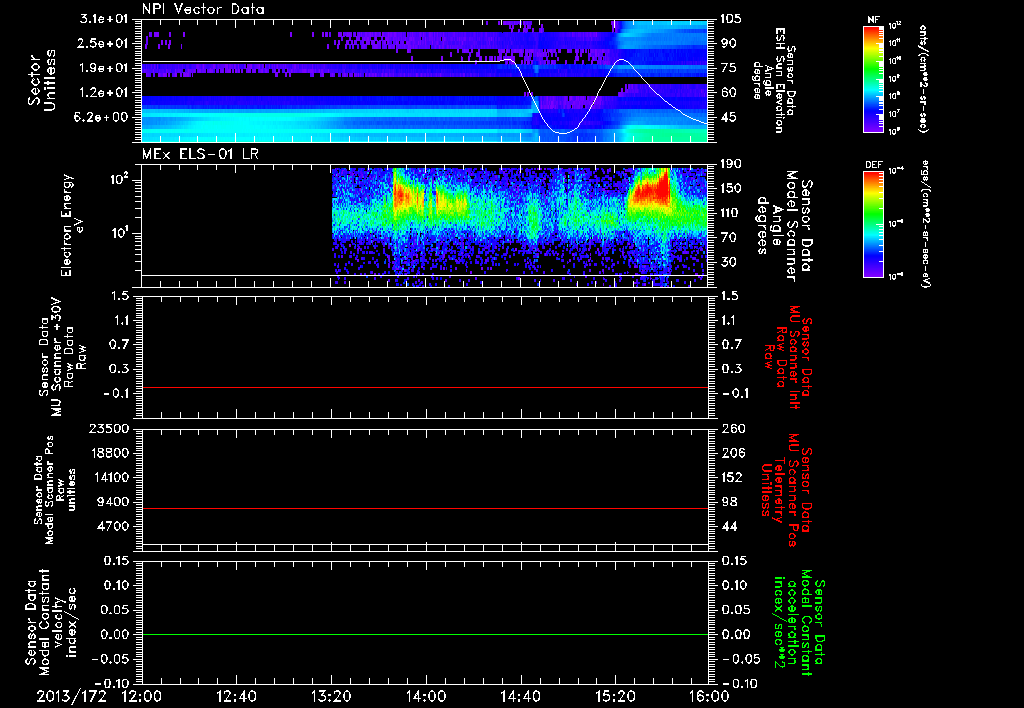Click the DEF color scale bar
Screen dimensions: 1024x708
[x=874, y=225]
